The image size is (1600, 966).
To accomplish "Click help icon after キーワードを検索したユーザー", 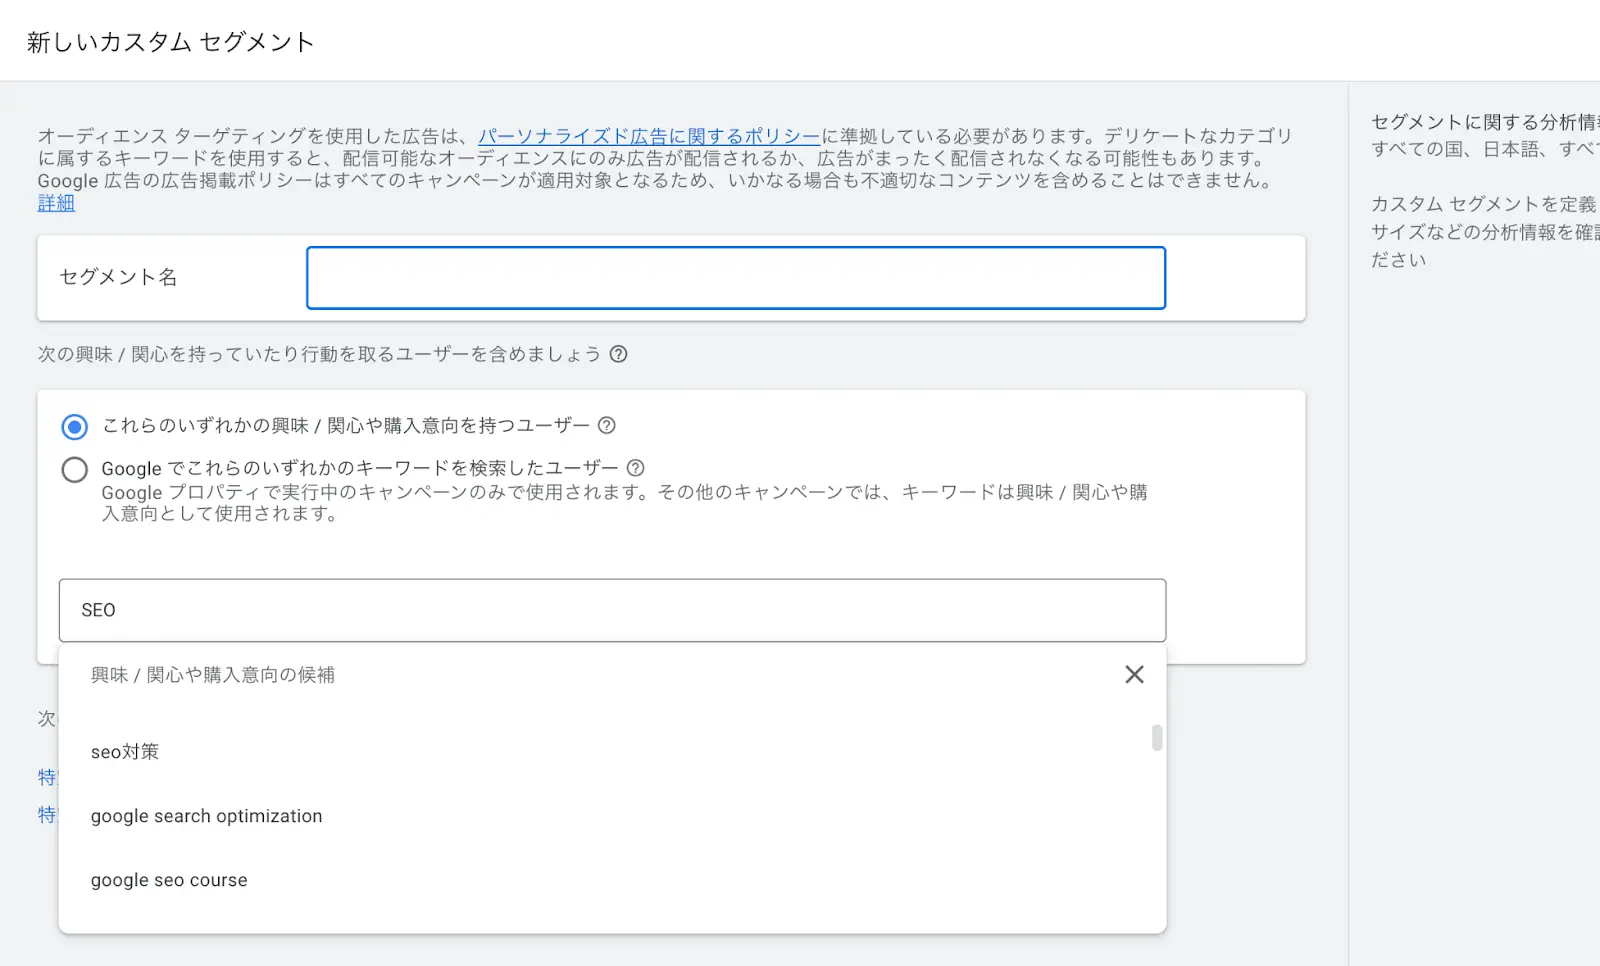I will click(635, 467).
